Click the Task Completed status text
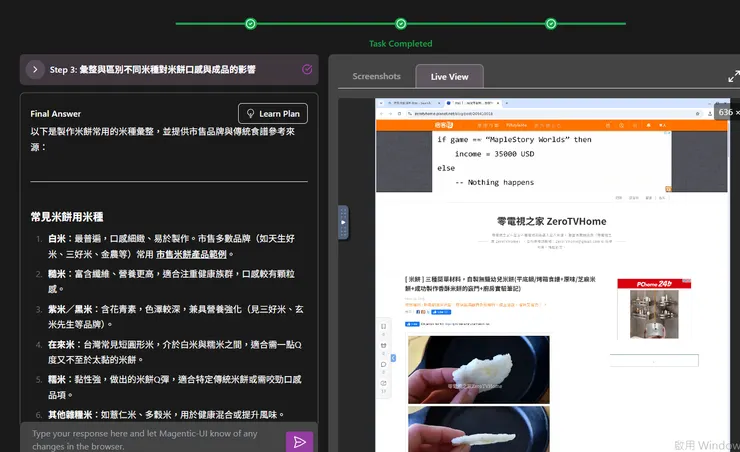740x452 pixels. [401, 43]
